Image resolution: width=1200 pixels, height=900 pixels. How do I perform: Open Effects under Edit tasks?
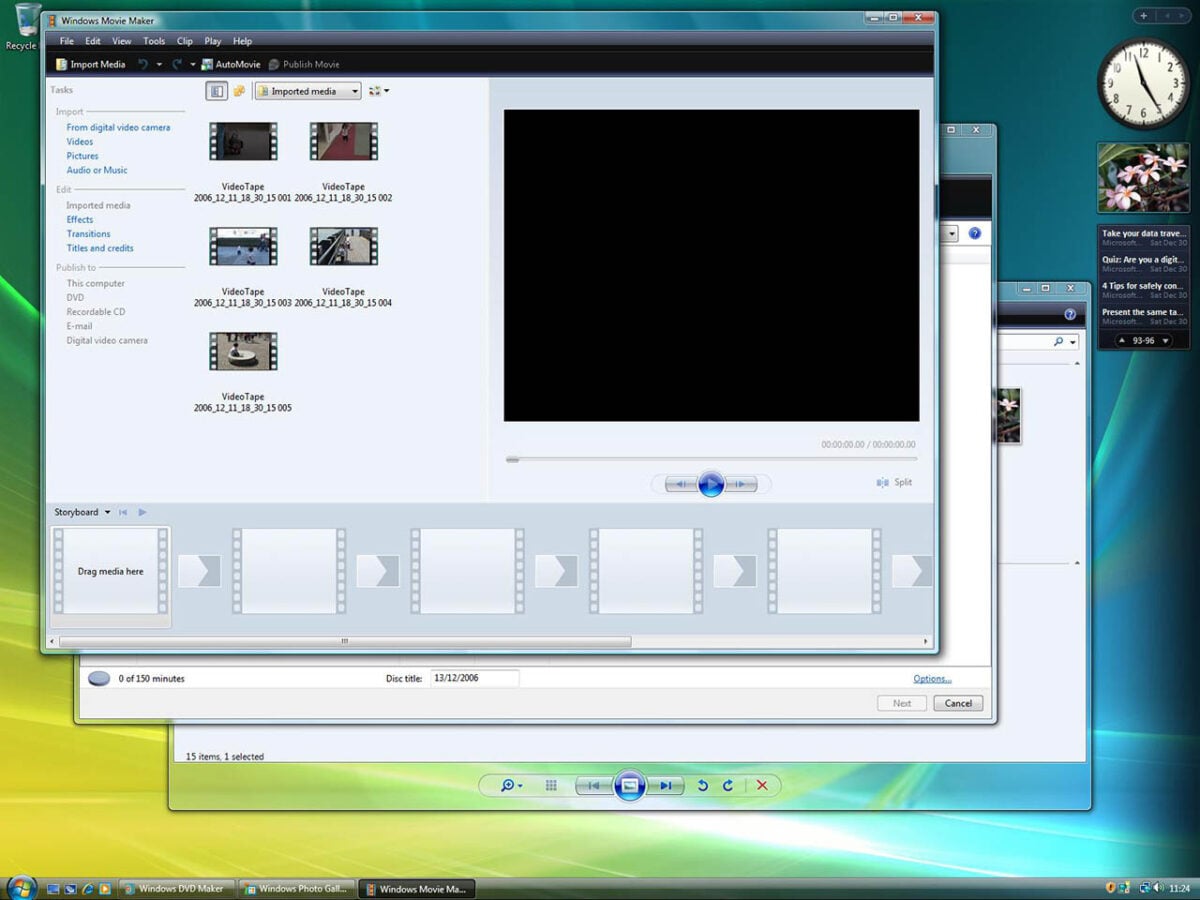80,220
